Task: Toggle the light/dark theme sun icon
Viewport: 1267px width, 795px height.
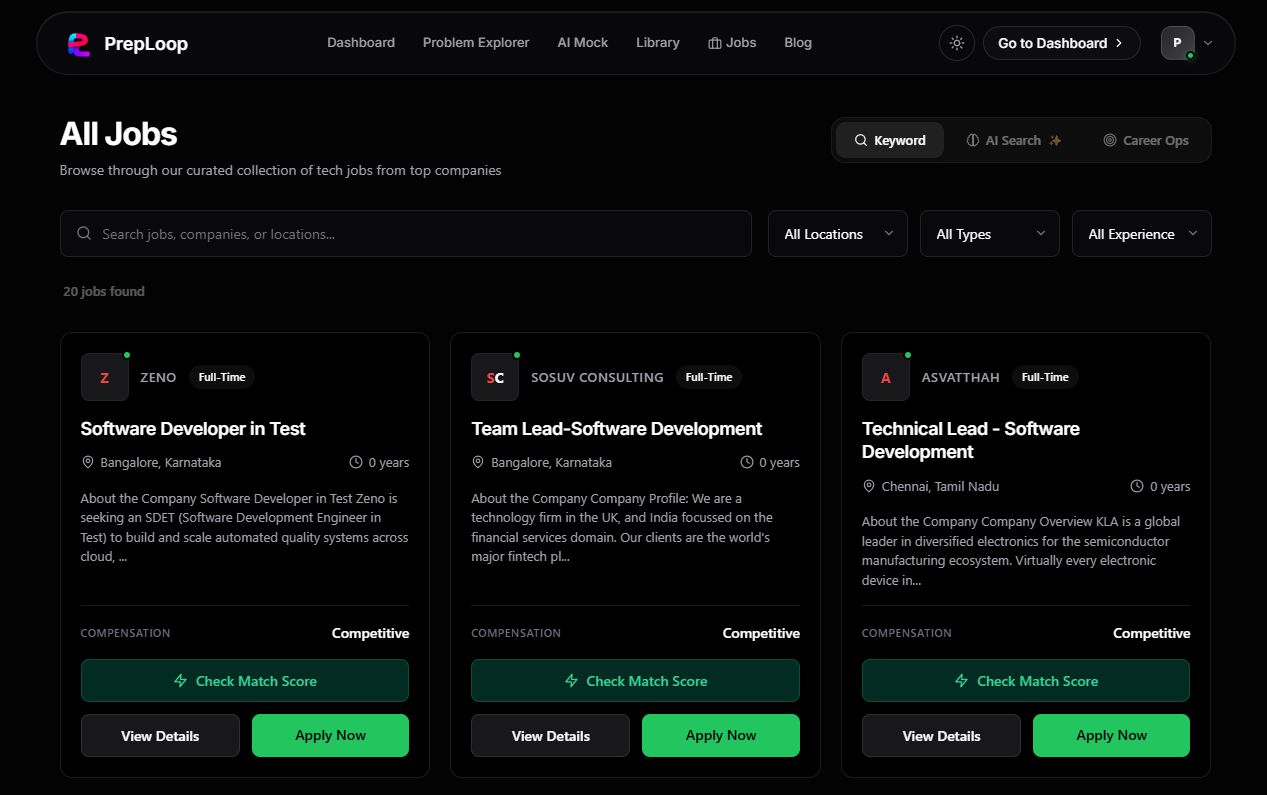Action: tap(957, 43)
